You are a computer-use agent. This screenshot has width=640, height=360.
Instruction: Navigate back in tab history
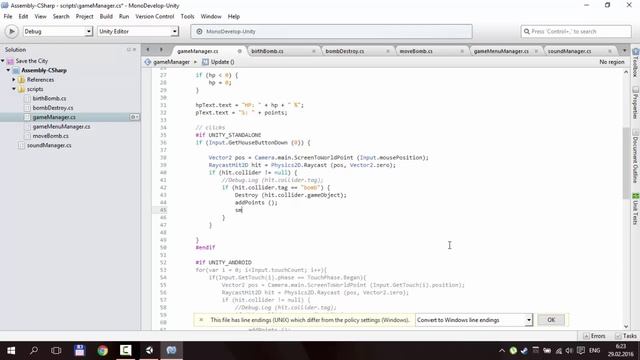pos(148,50)
